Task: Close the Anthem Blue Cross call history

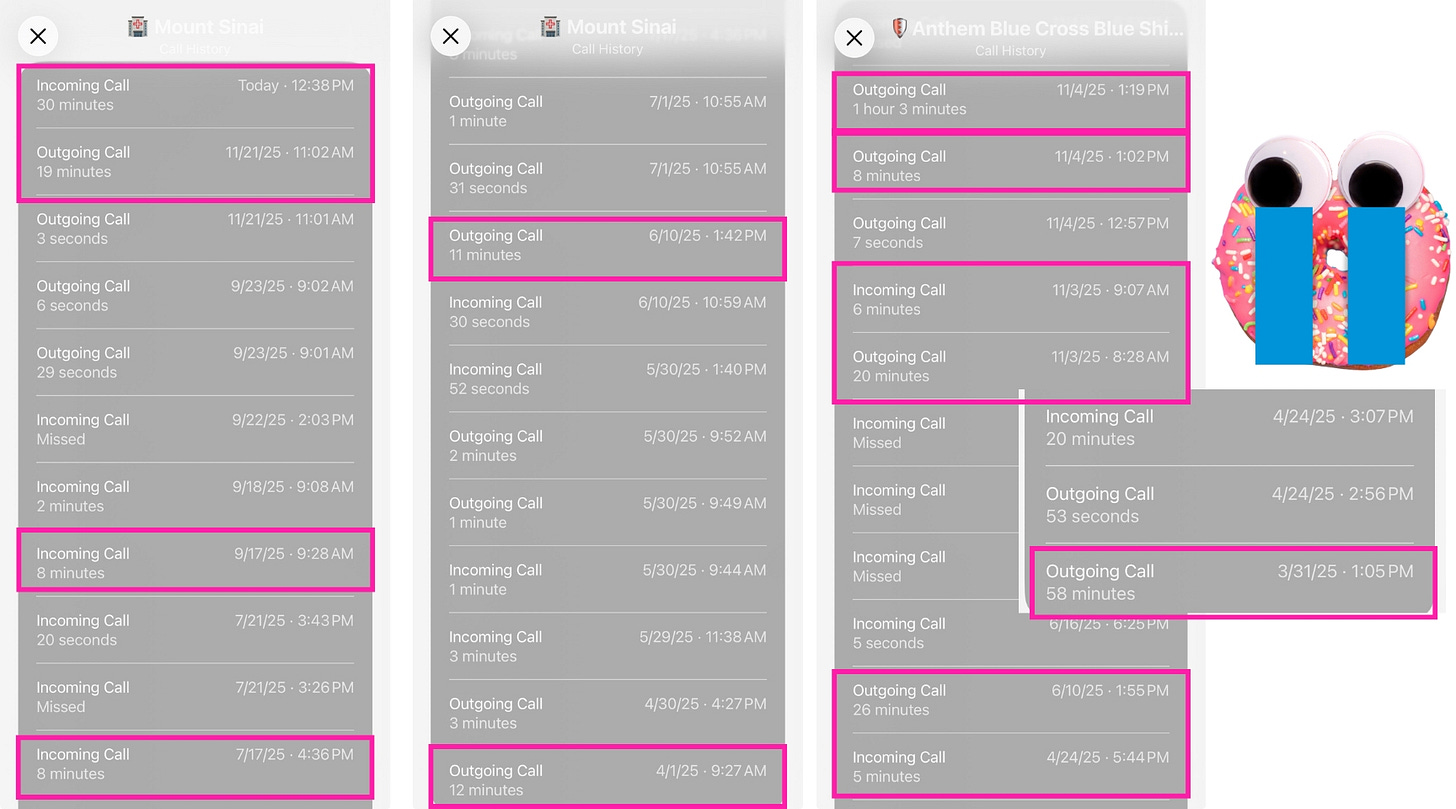Action: click(x=853, y=38)
